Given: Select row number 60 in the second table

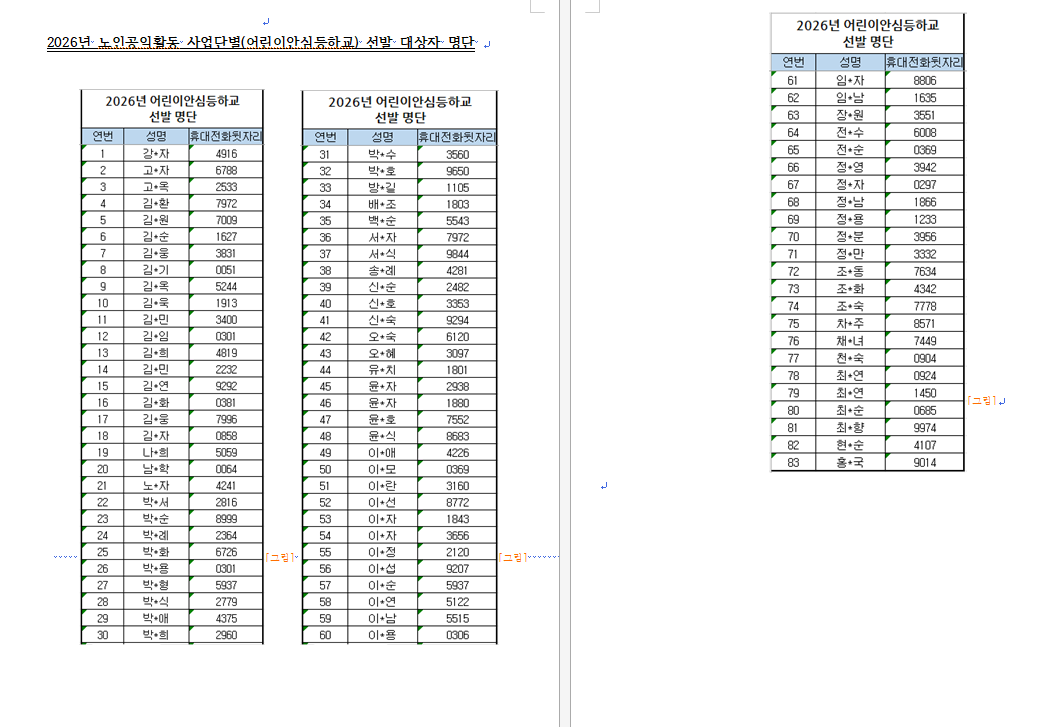Looking at the screenshot, I should (x=324, y=635).
